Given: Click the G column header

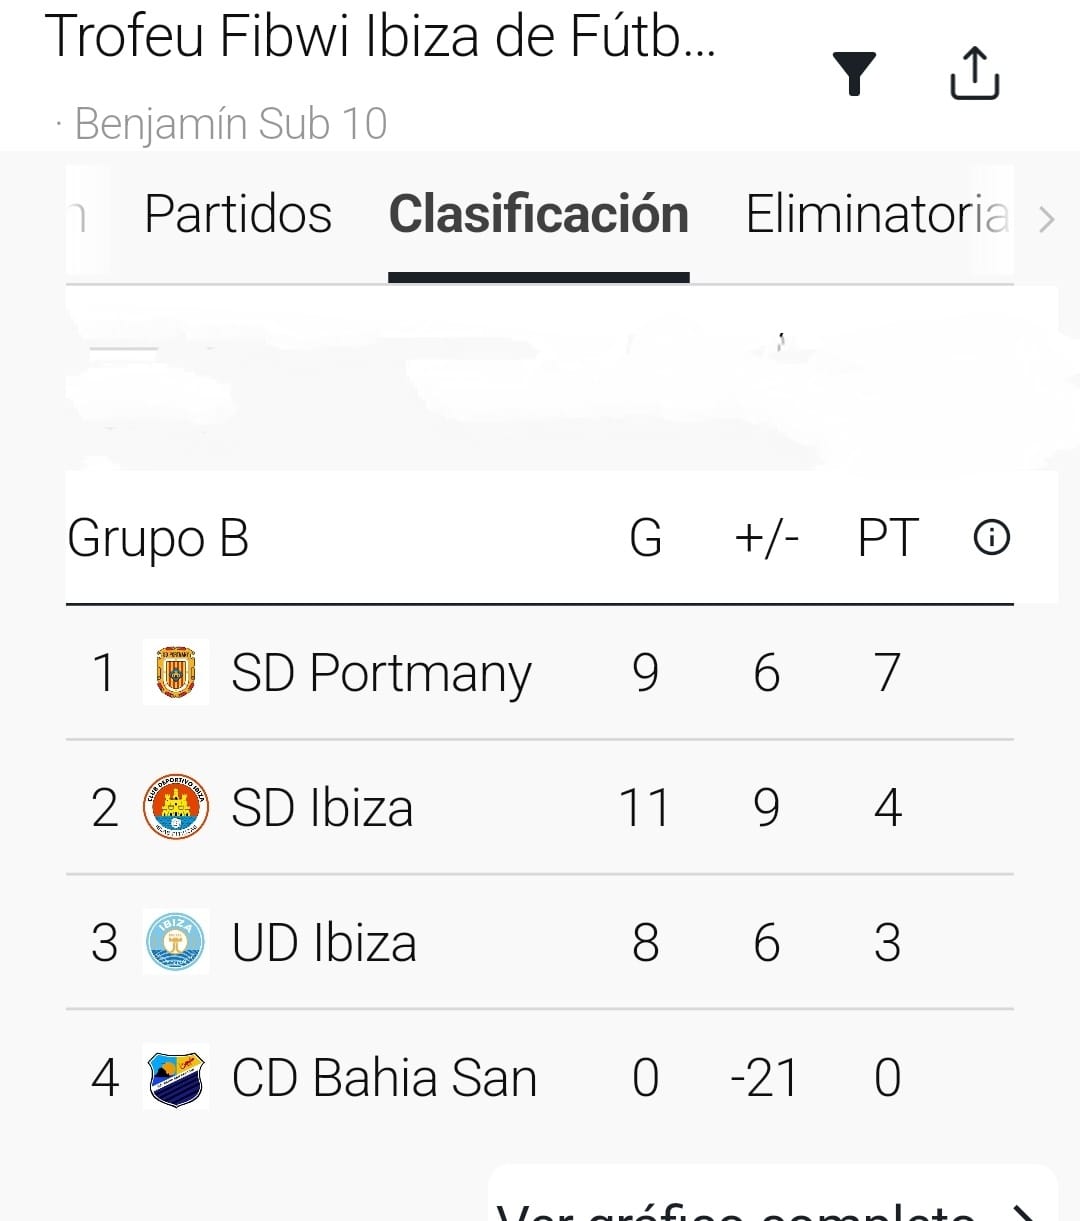Looking at the screenshot, I should pyautogui.click(x=645, y=538).
